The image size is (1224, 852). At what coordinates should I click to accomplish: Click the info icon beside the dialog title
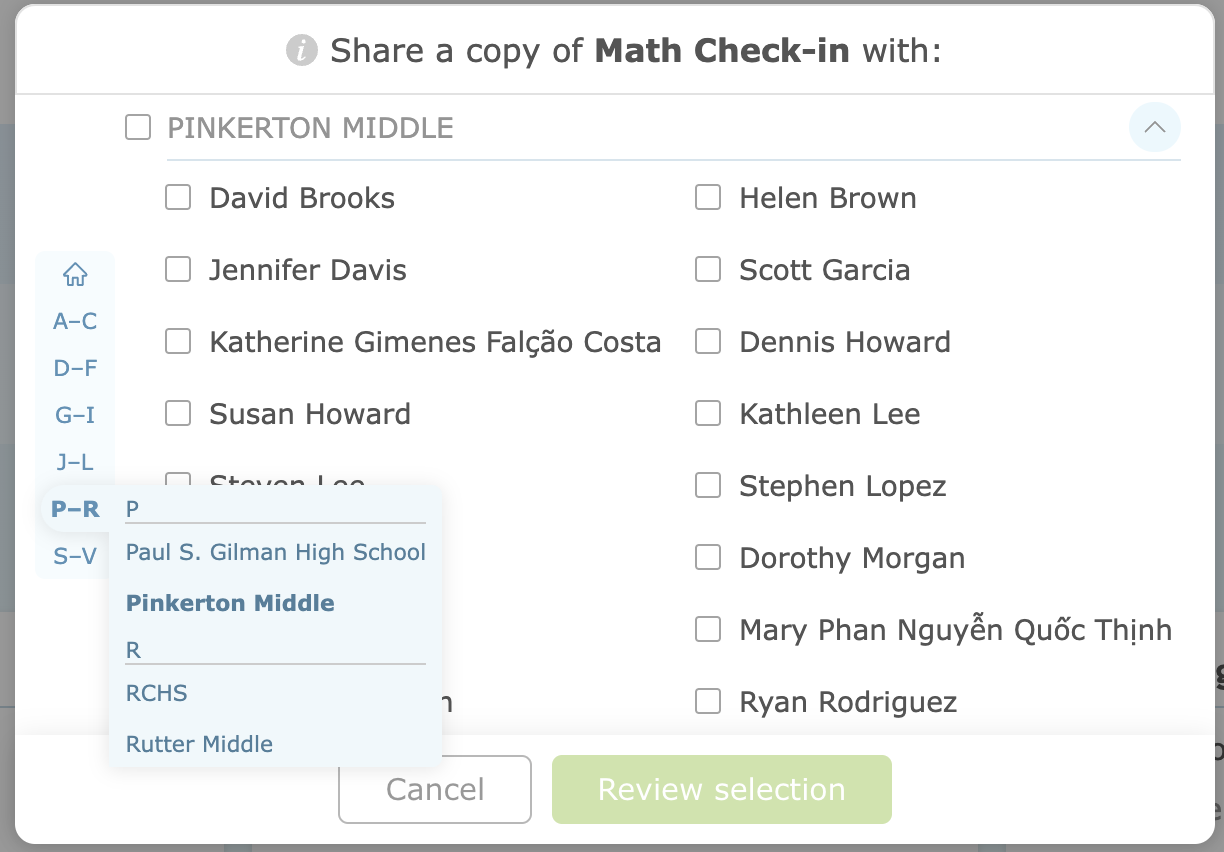pos(302,50)
